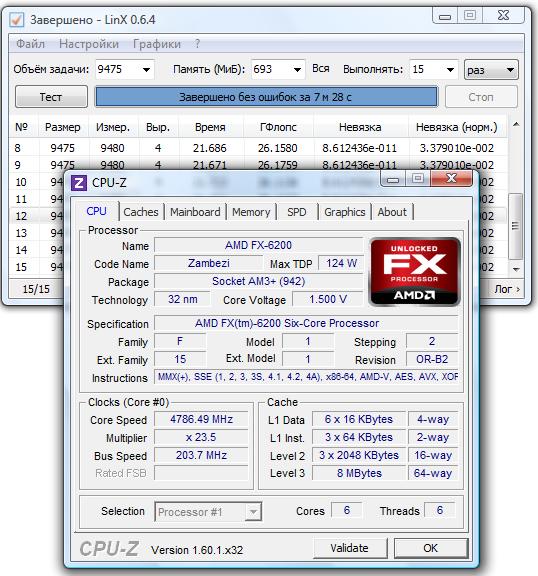Image resolution: width=538 pixels, height=576 pixels.
Task: Switch to the Memory tab
Action: (251, 212)
